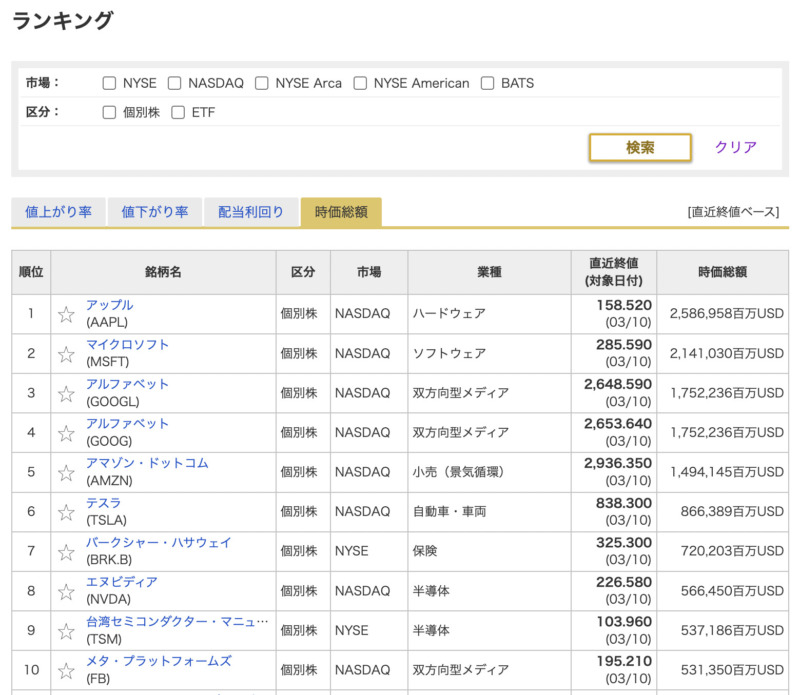Viewport: 800px width, 695px height.
Task: Click the 市場 column header in the table
Action: (x=369, y=272)
